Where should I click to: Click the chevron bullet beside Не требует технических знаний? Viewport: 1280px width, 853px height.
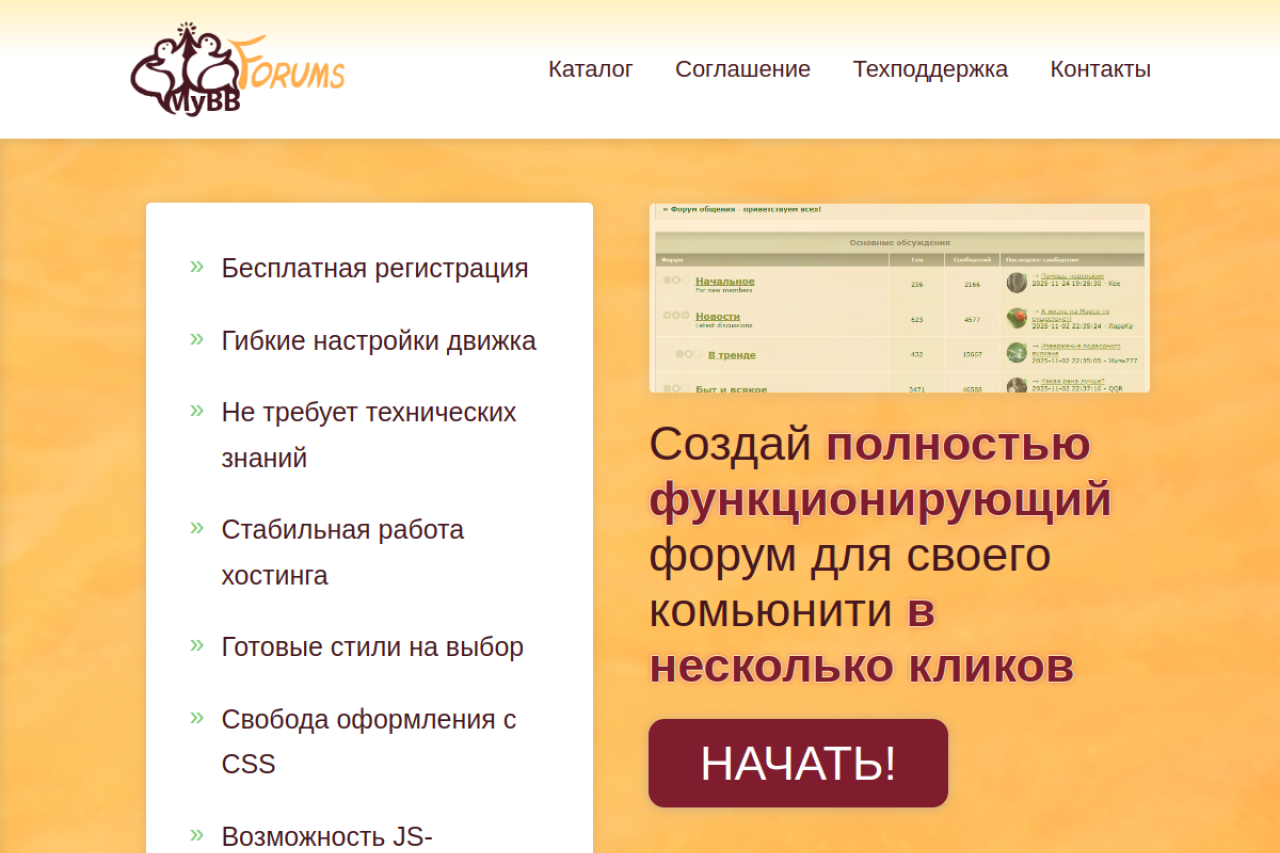[x=197, y=410]
